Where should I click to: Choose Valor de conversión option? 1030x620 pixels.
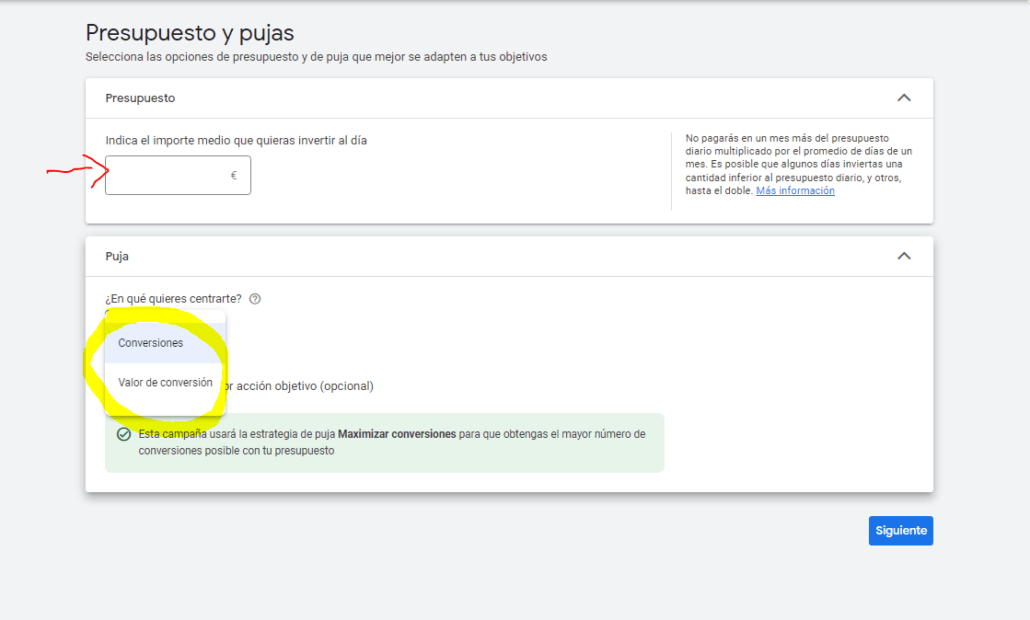pyautogui.click(x=165, y=383)
